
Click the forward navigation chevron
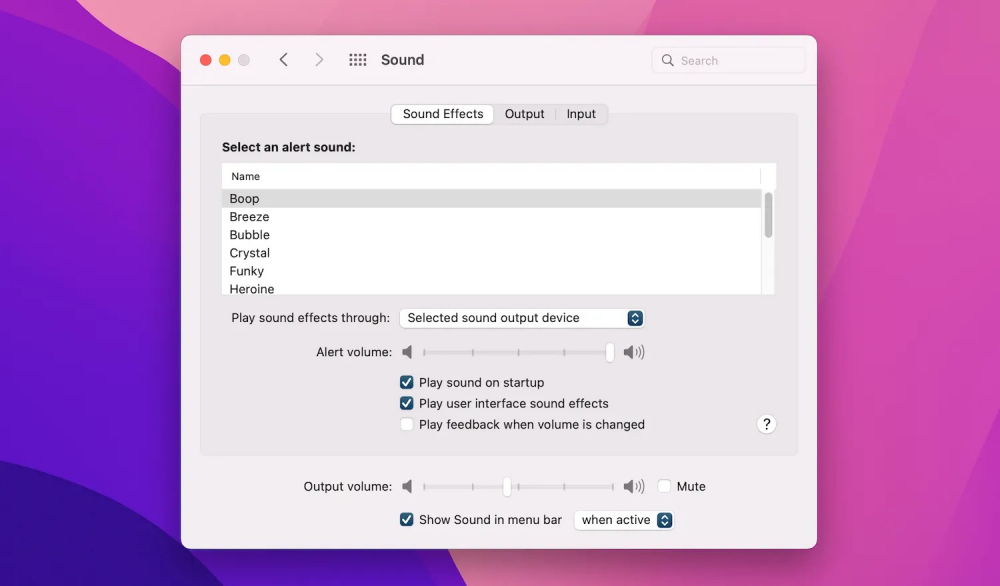[319, 60]
